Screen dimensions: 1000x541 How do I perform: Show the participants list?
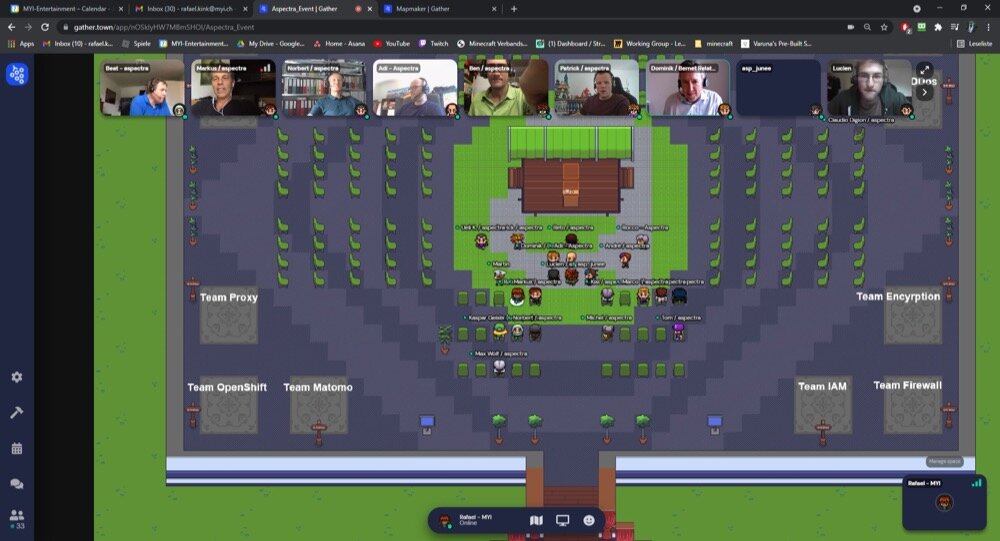coord(17,517)
